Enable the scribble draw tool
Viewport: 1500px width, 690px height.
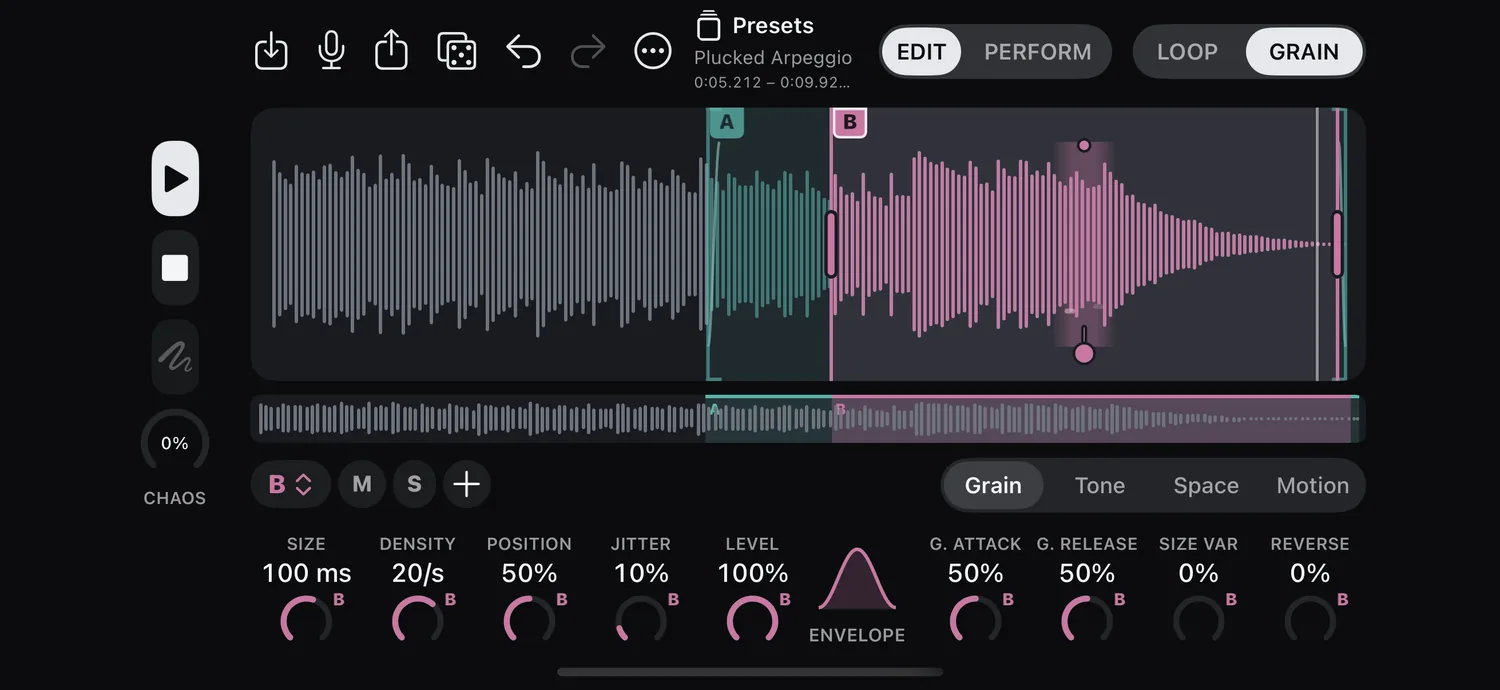(x=175, y=356)
